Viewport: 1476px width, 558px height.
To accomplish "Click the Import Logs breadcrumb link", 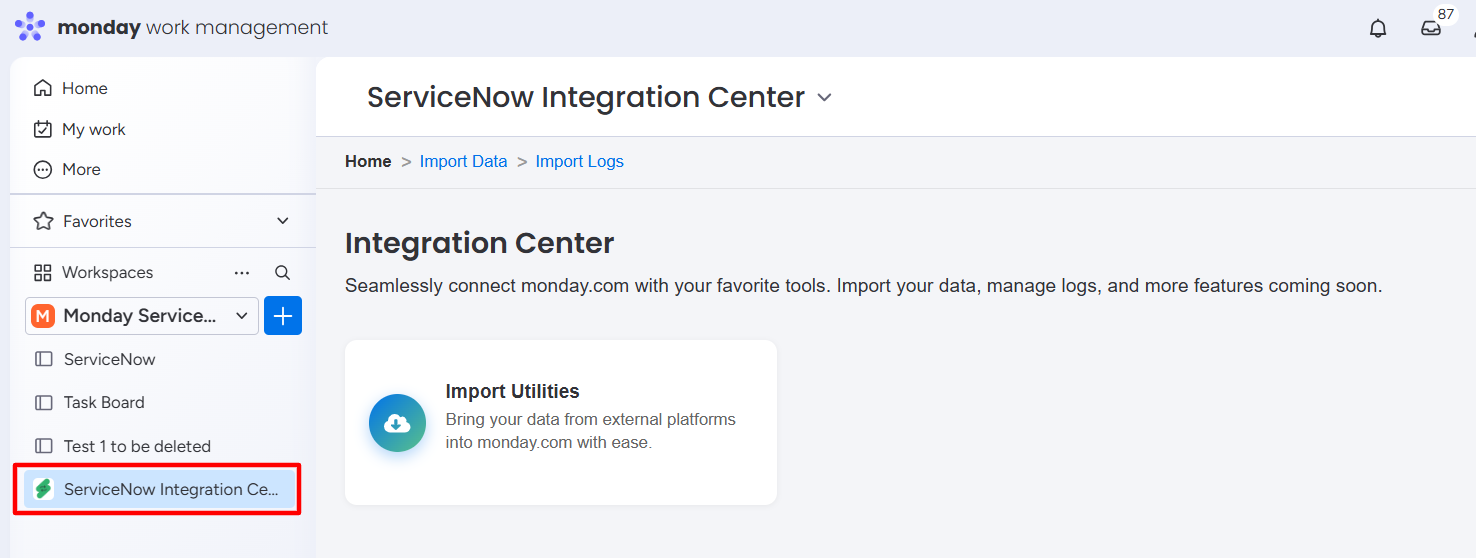I will [x=580, y=161].
